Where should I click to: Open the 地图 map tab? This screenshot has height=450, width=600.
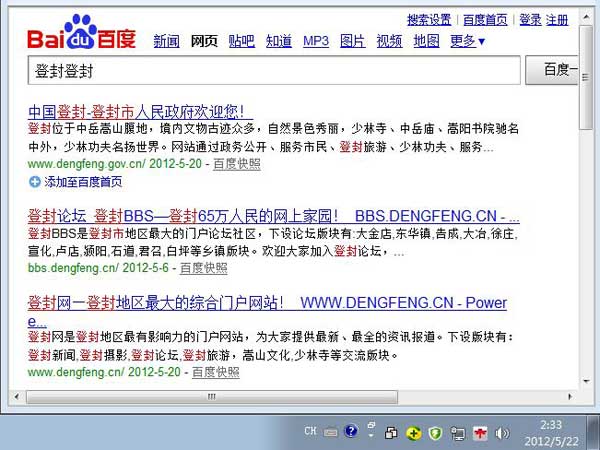pos(426,41)
